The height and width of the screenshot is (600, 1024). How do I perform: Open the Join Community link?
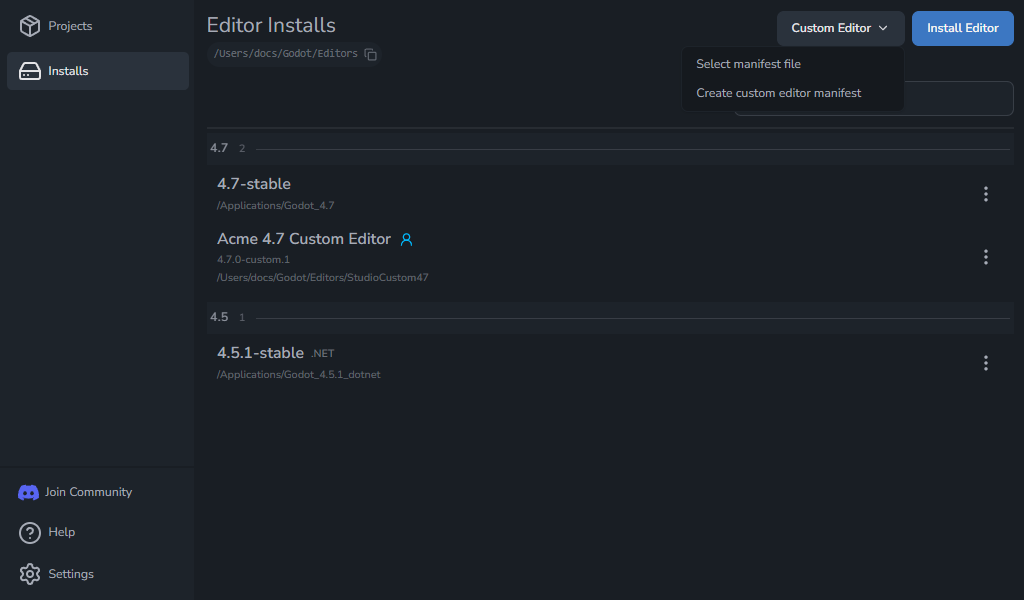coord(88,492)
